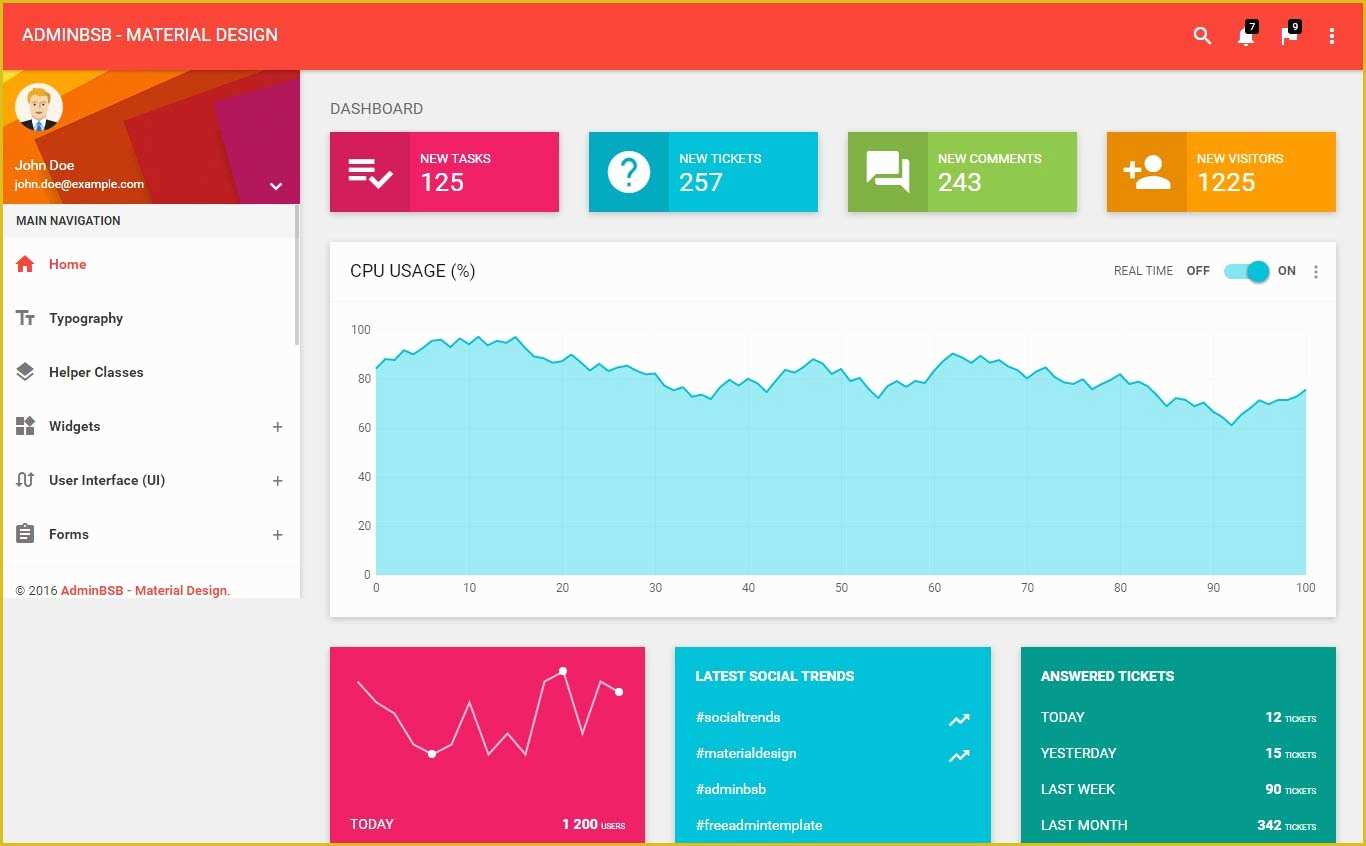This screenshot has height=846, width=1366.
Task: Click the OFF label of Real Time
Action: click(1198, 271)
